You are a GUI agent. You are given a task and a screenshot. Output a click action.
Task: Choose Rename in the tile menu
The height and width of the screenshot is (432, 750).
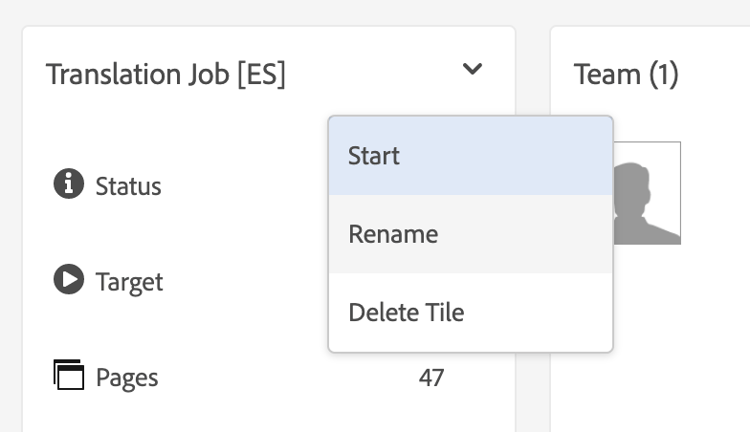(x=470, y=234)
